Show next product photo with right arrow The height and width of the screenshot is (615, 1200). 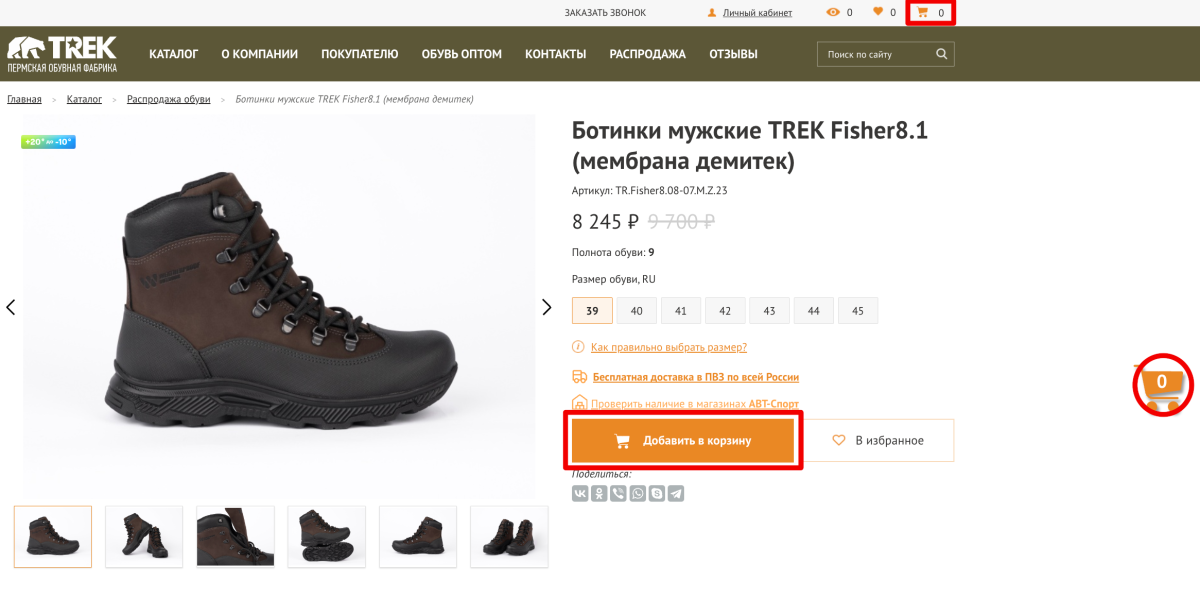click(547, 307)
